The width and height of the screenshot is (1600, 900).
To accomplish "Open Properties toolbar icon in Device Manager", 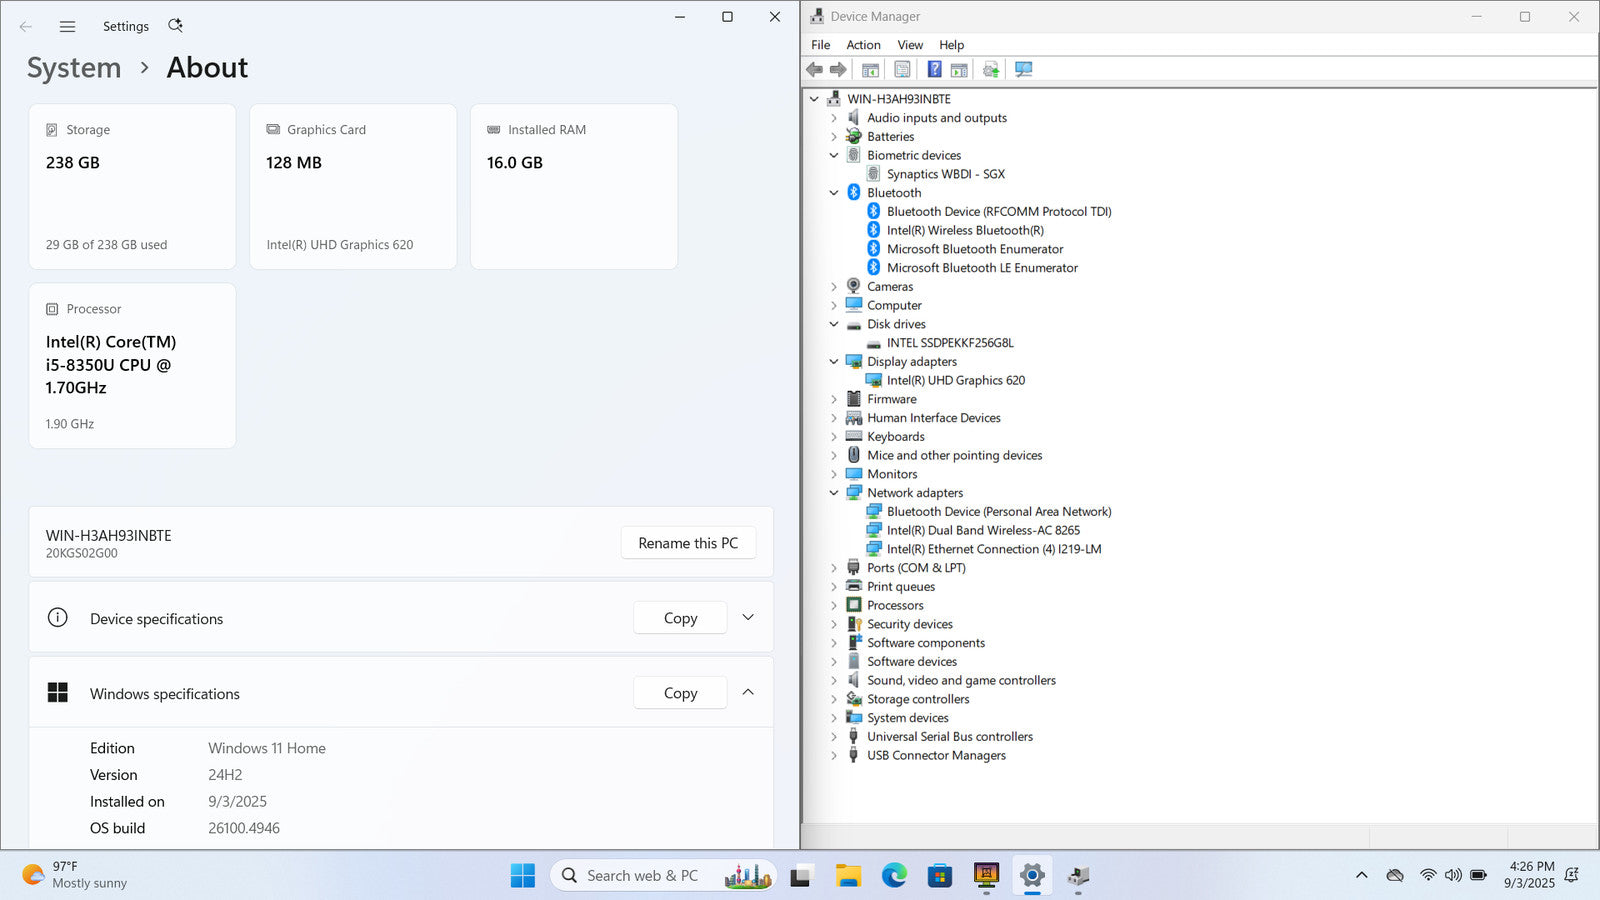I will tap(902, 69).
